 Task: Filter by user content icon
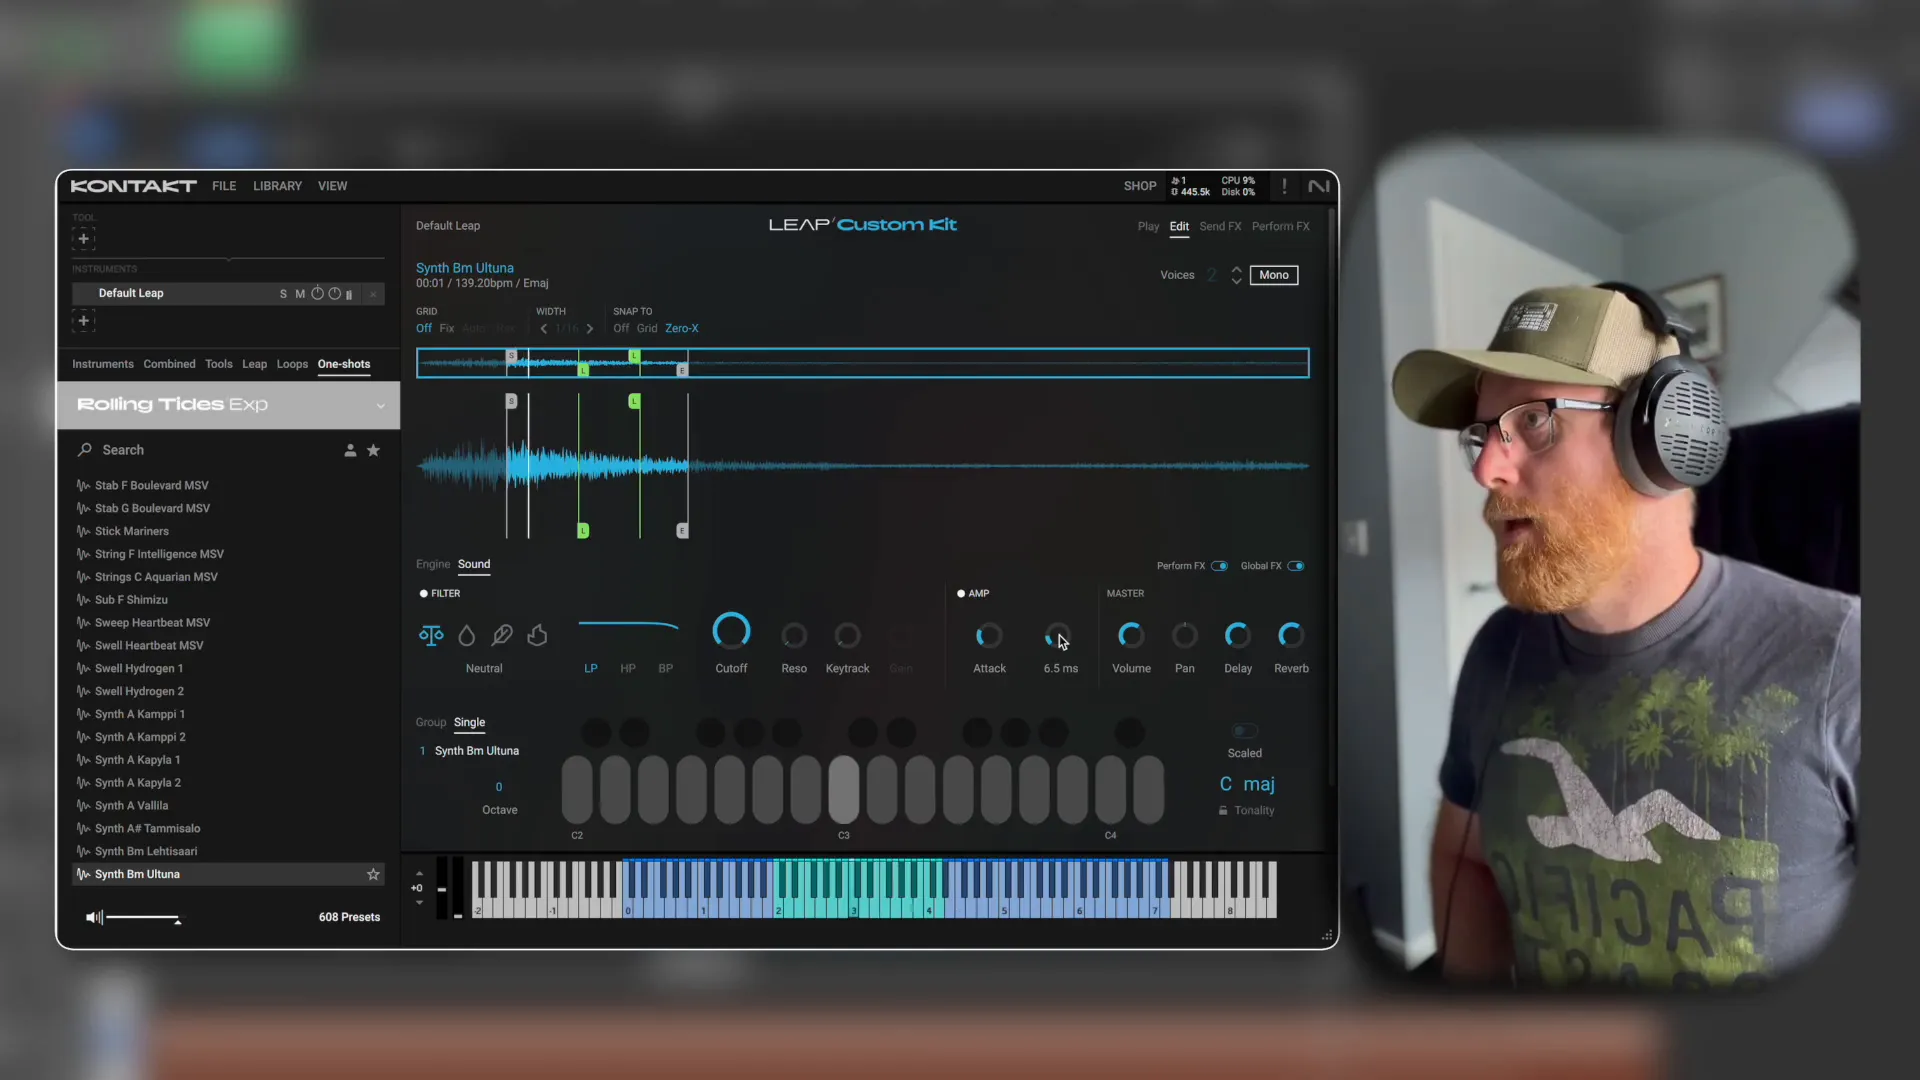(350, 451)
